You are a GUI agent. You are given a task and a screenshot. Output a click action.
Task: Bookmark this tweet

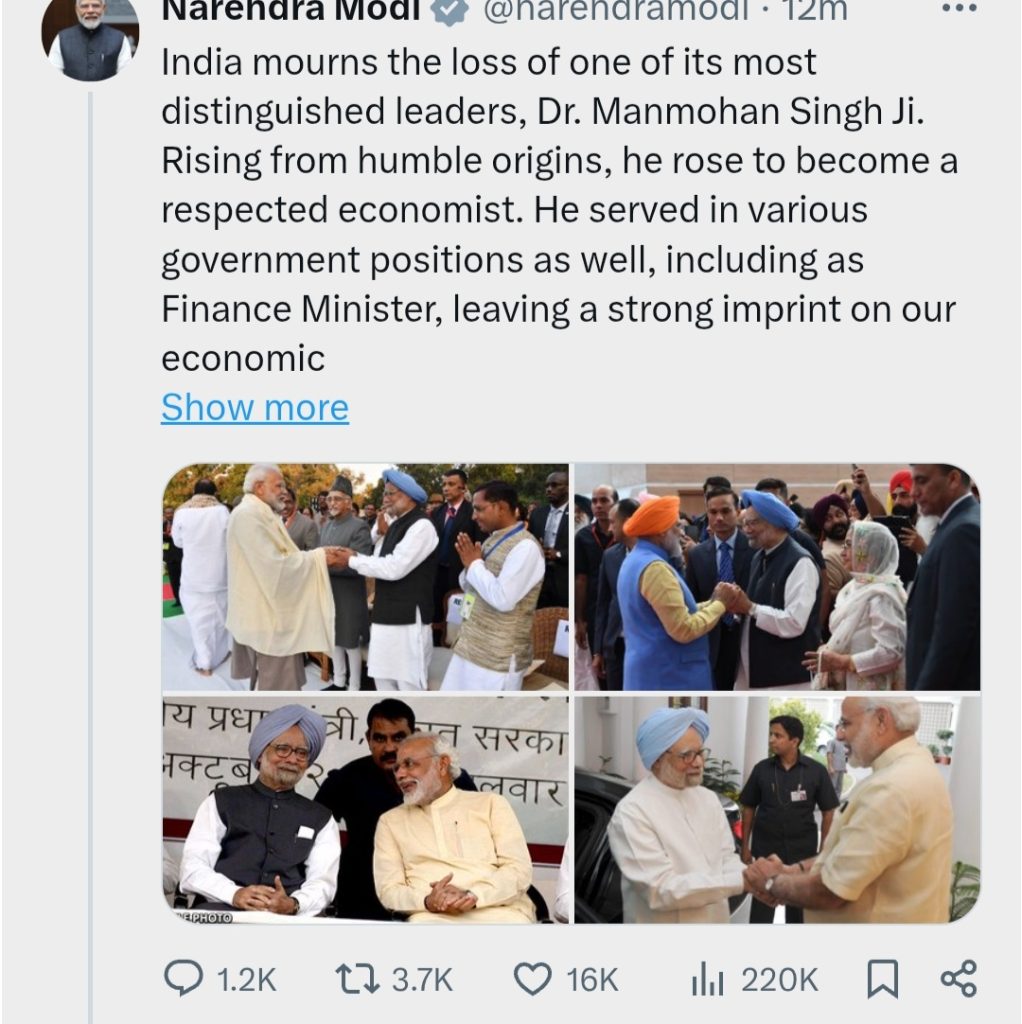pos(882,979)
